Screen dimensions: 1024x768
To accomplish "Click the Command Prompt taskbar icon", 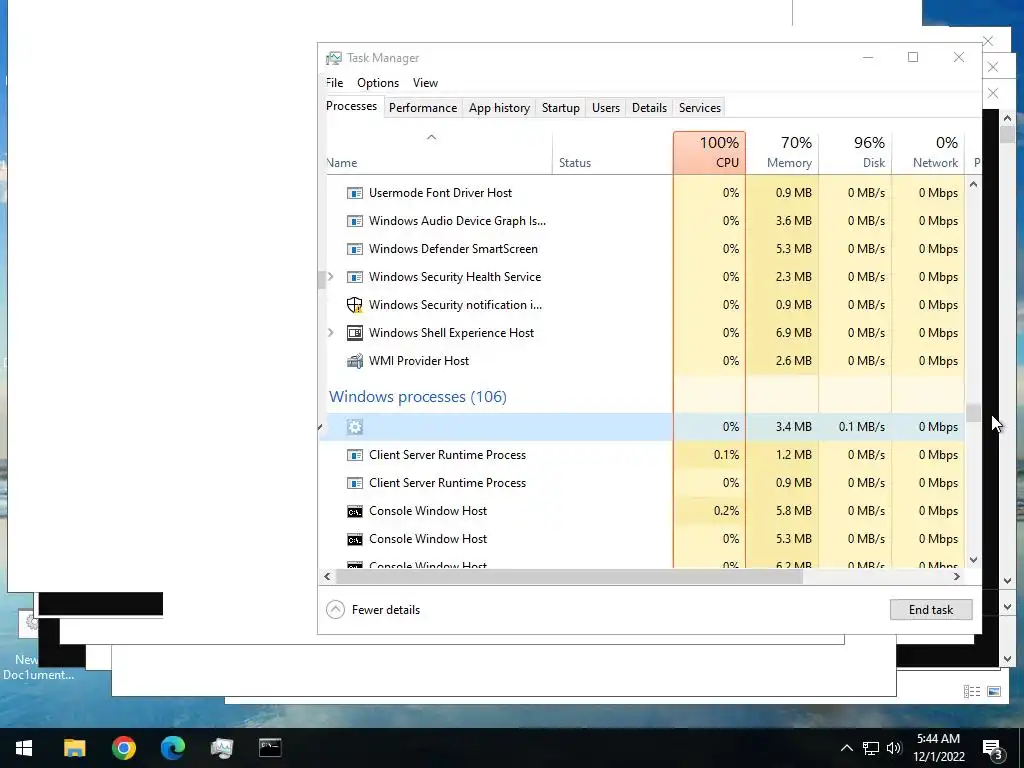I will click(270, 748).
